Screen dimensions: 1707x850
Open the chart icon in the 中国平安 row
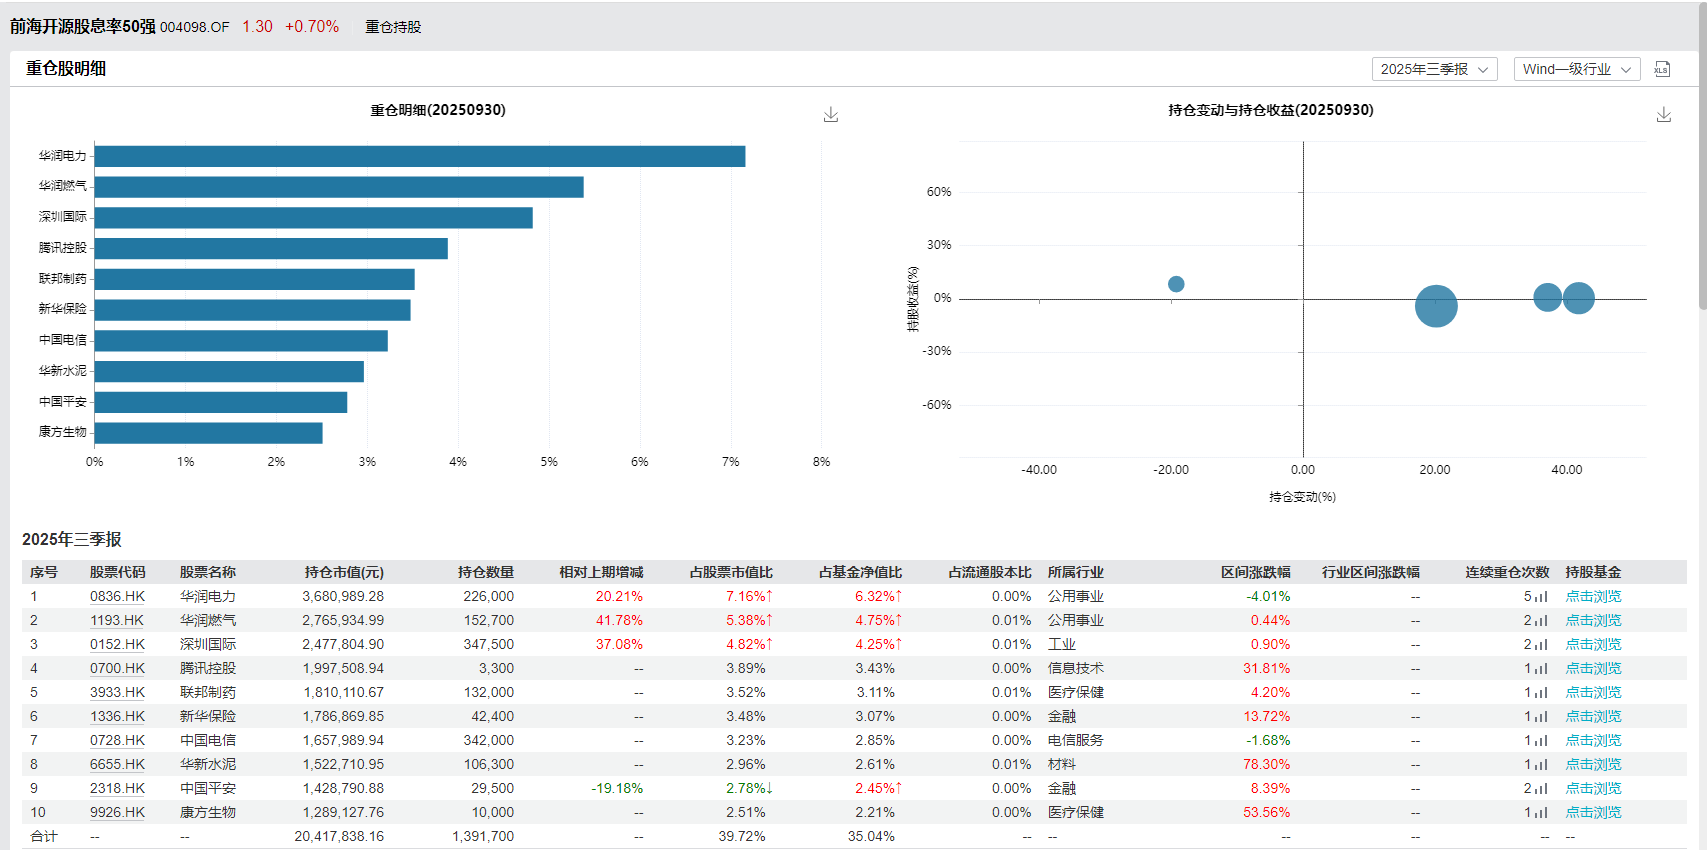click(x=1541, y=789)
